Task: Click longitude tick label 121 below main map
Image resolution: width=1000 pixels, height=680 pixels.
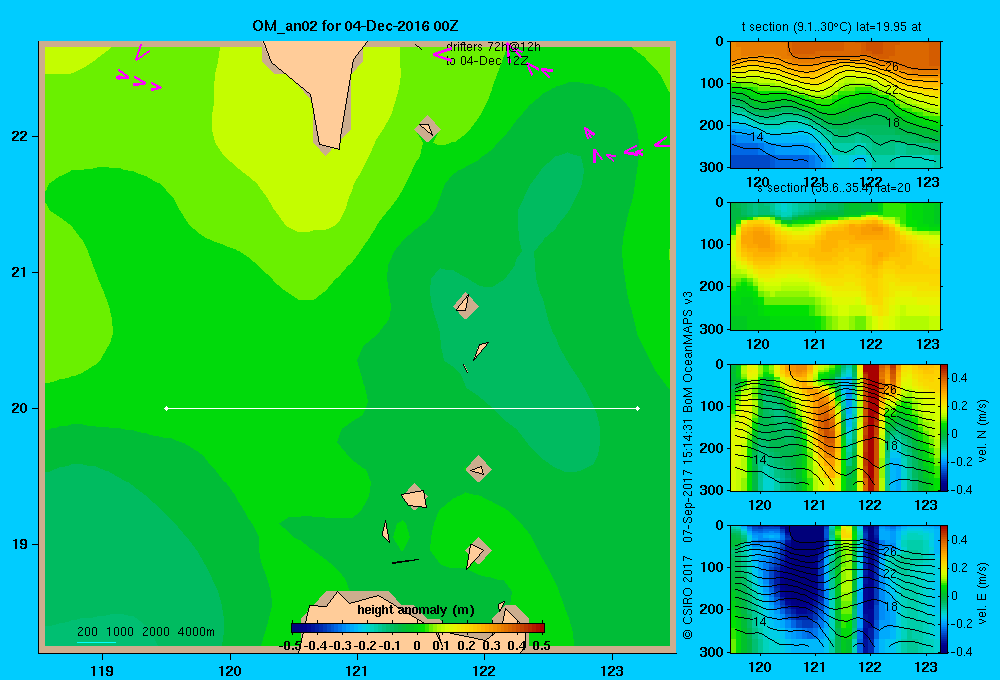Action: (x=357, y=670)
